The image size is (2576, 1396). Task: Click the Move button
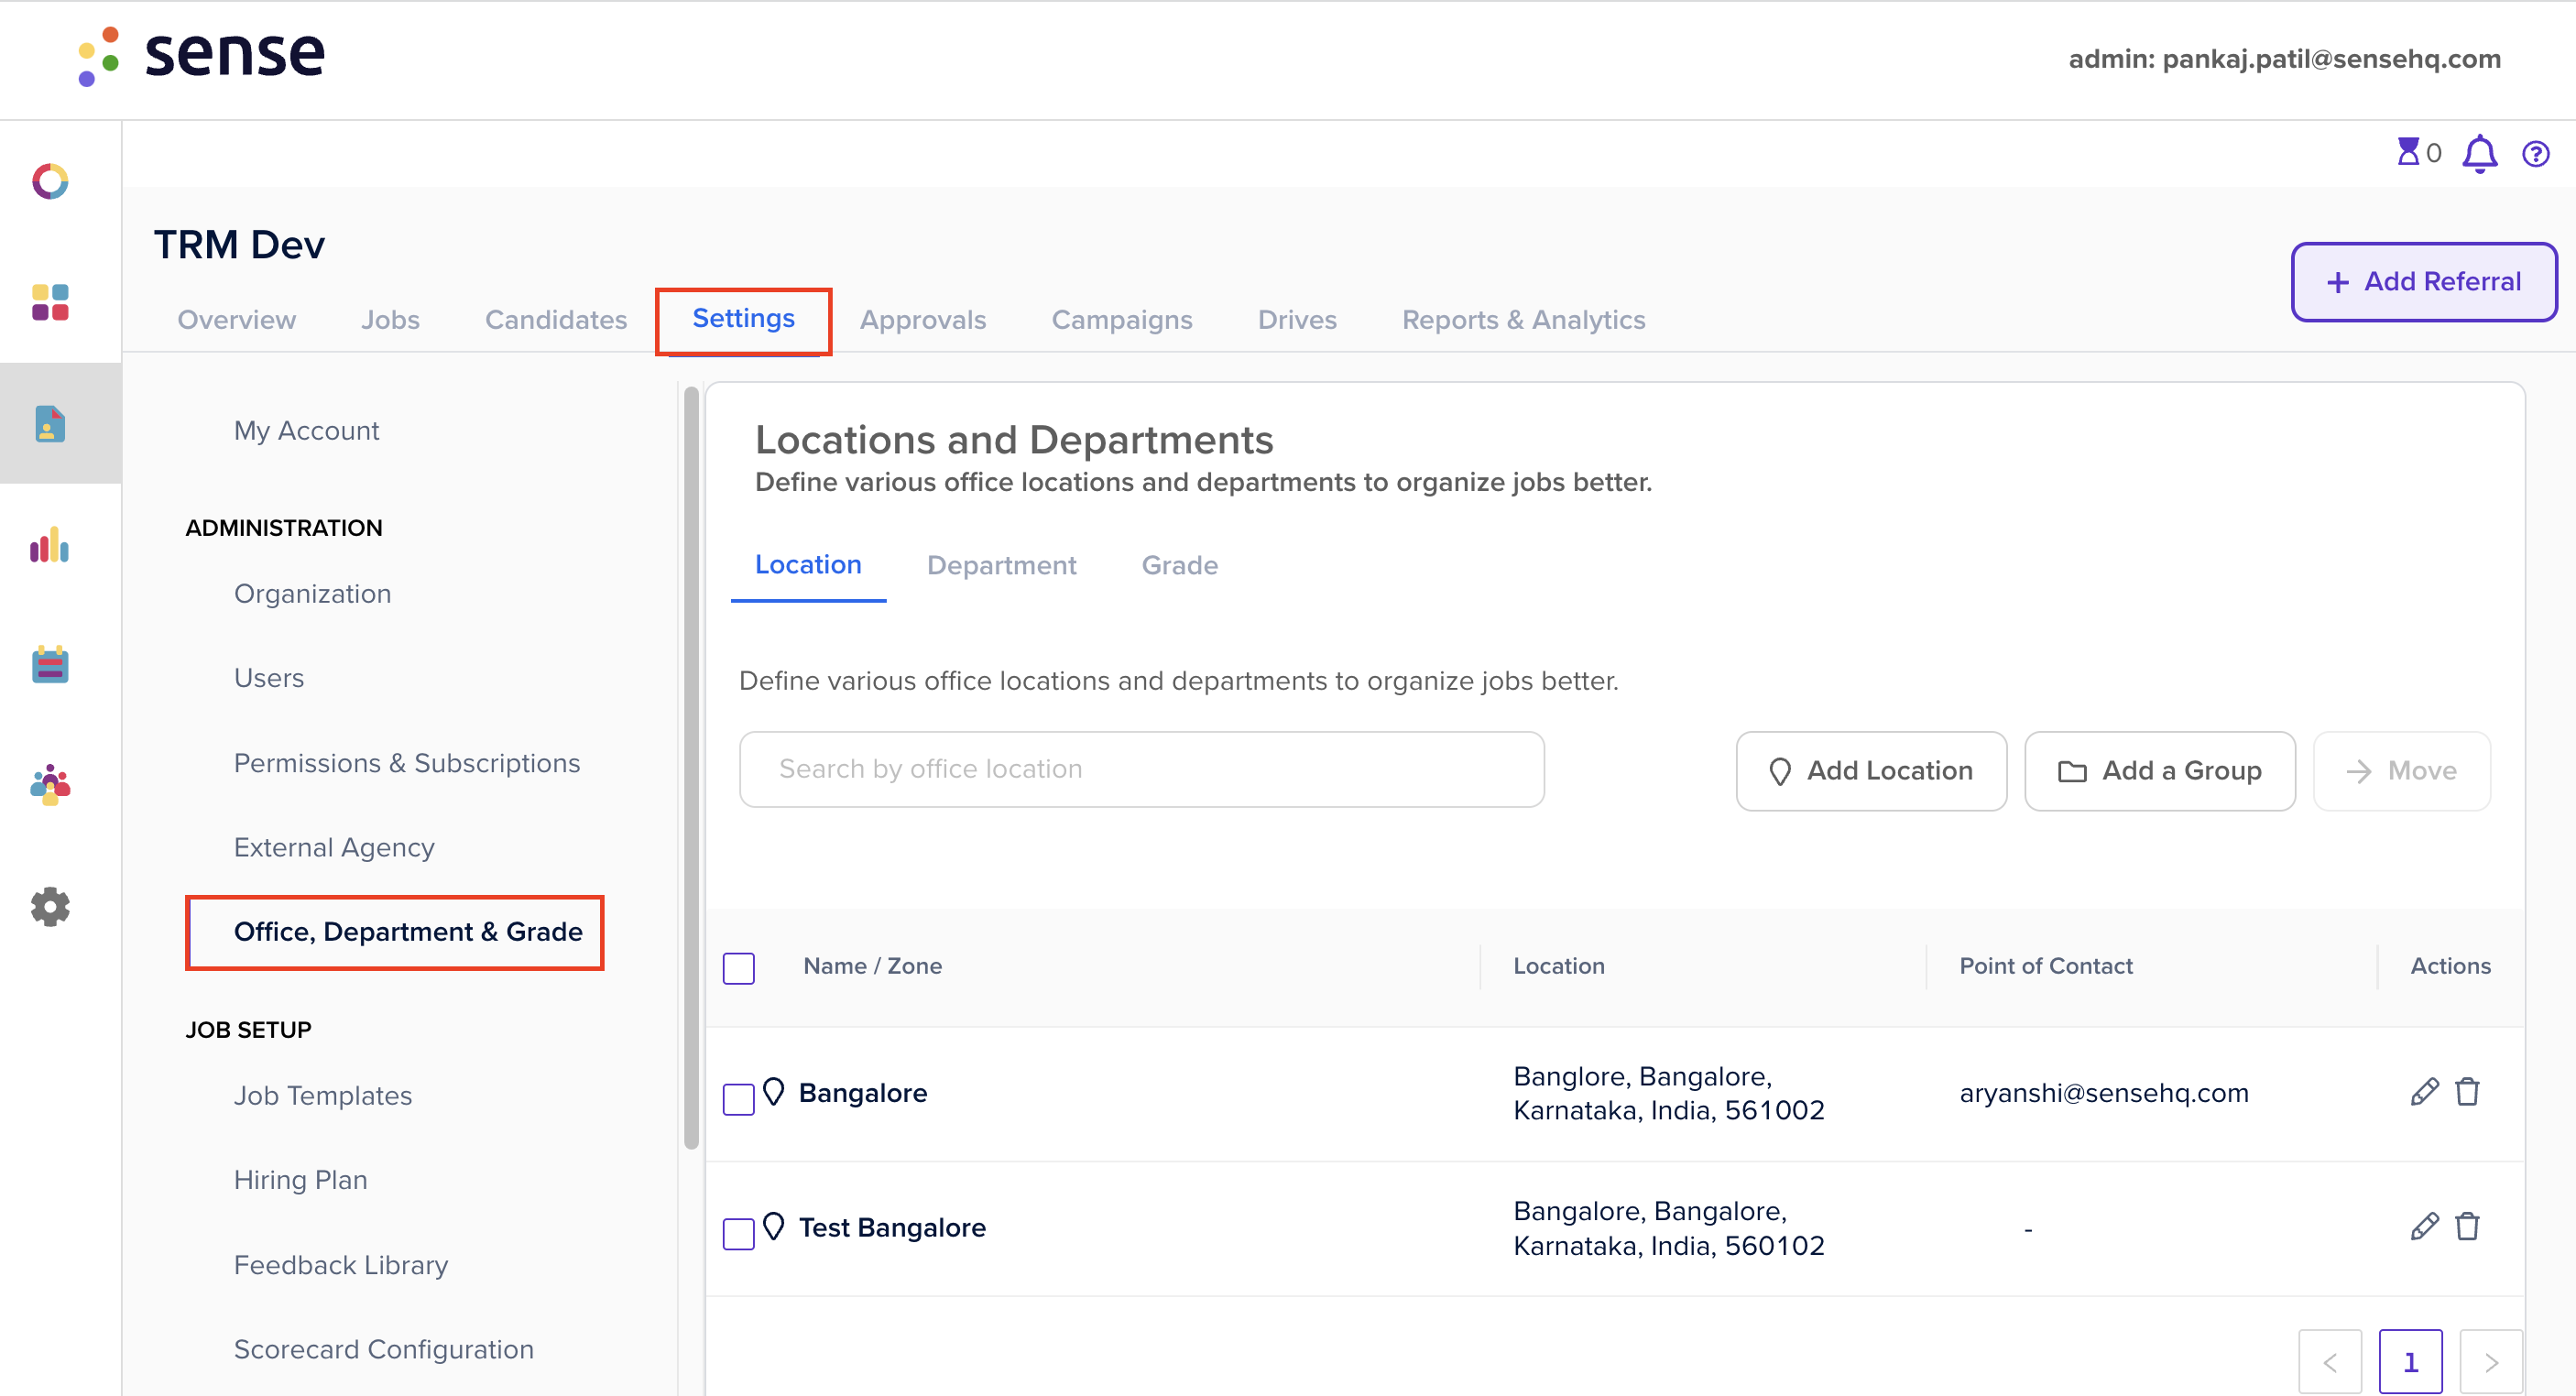point(2401,771)
